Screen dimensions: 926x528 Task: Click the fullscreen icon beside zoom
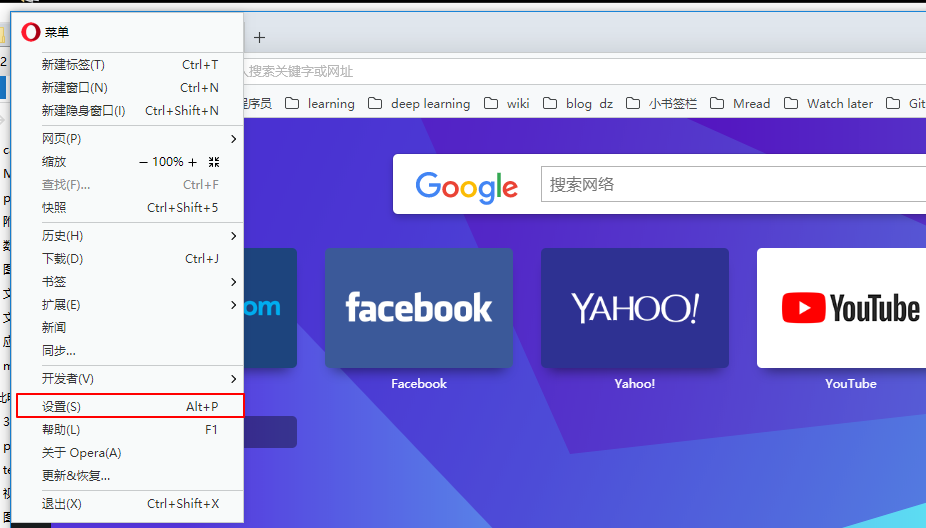214,162
